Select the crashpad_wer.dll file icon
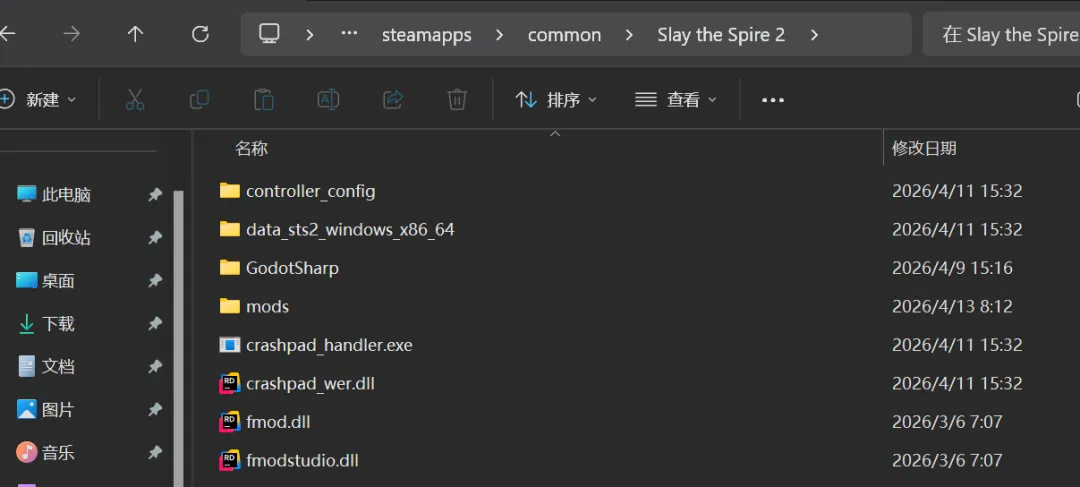This screenshot has height=487, width=1080. point(229,384)
